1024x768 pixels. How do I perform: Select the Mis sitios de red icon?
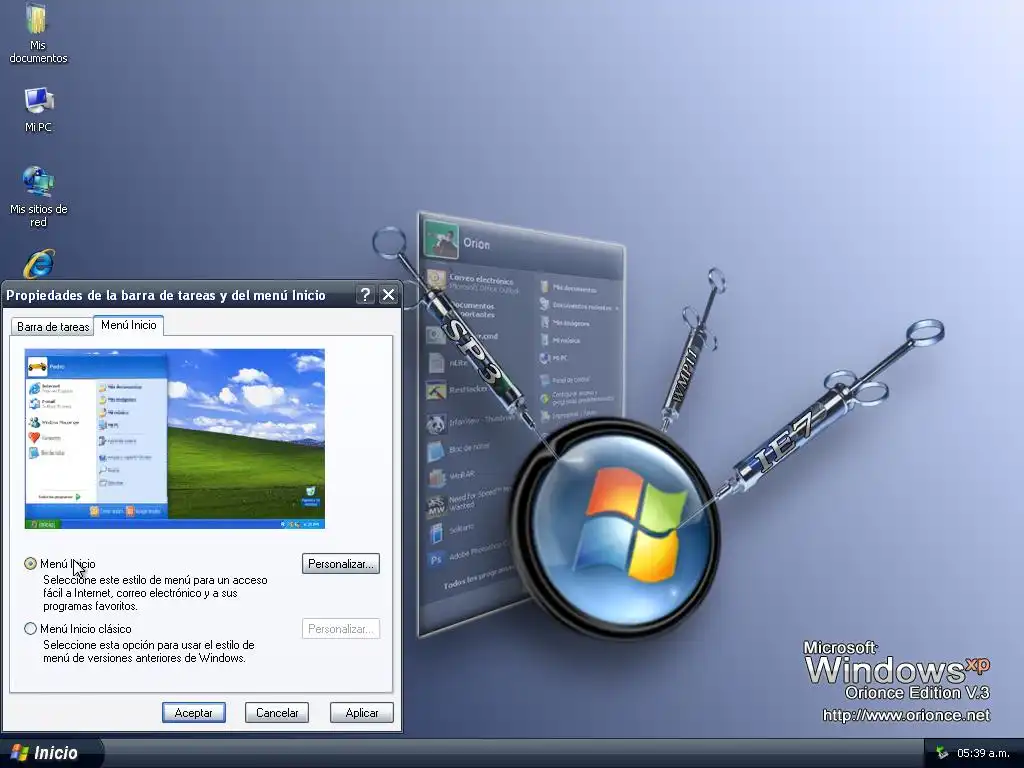click(x=39, y=196)
